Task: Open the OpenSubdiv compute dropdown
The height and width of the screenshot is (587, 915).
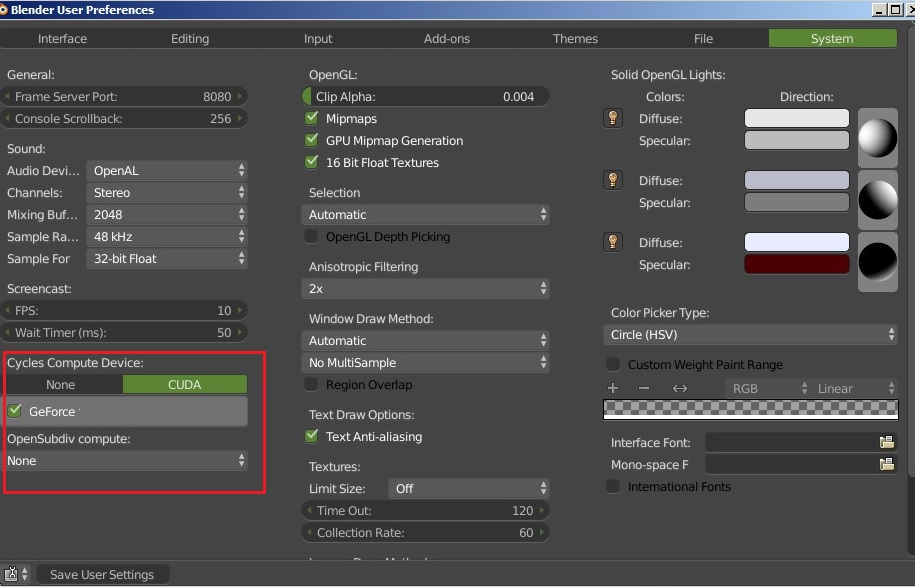Action: 125,461
